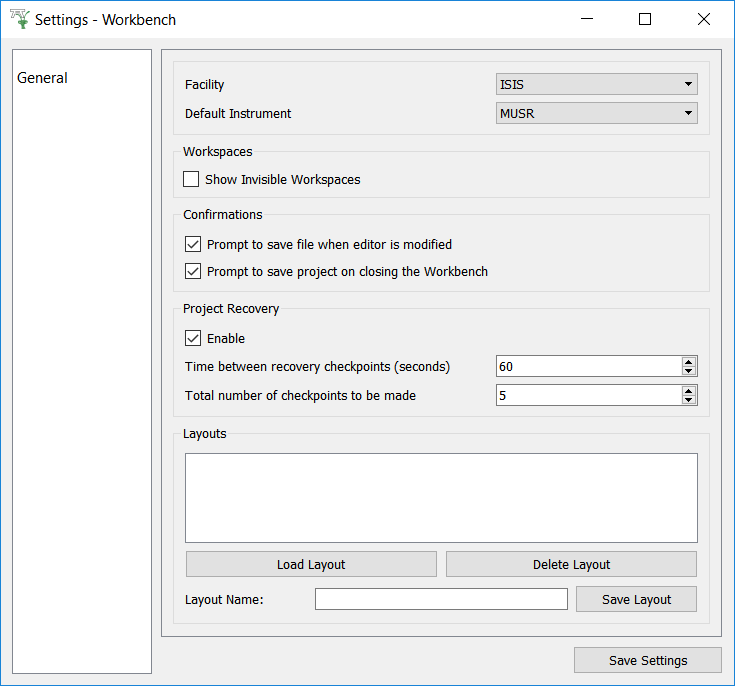
Task: Open the Facility dropdown showing ISIS
Action: point(596,85)
